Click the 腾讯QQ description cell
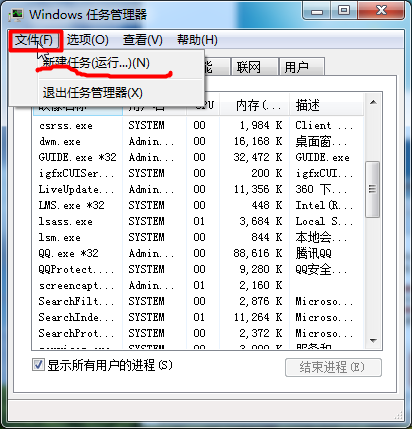Screen dimensions: 412x429 pos(313,253)
